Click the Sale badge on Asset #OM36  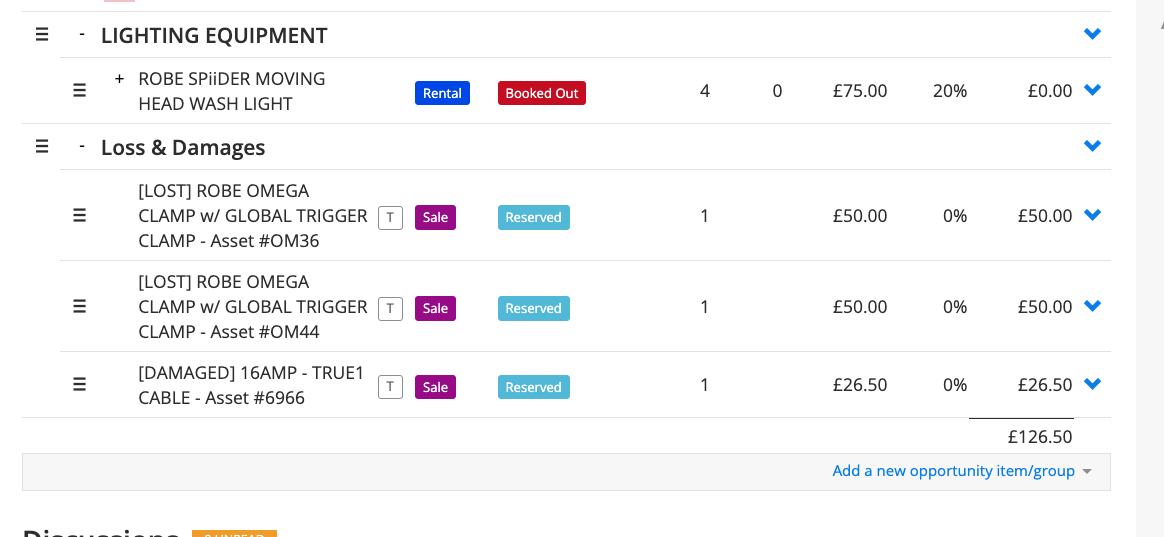tap(435, 217)
